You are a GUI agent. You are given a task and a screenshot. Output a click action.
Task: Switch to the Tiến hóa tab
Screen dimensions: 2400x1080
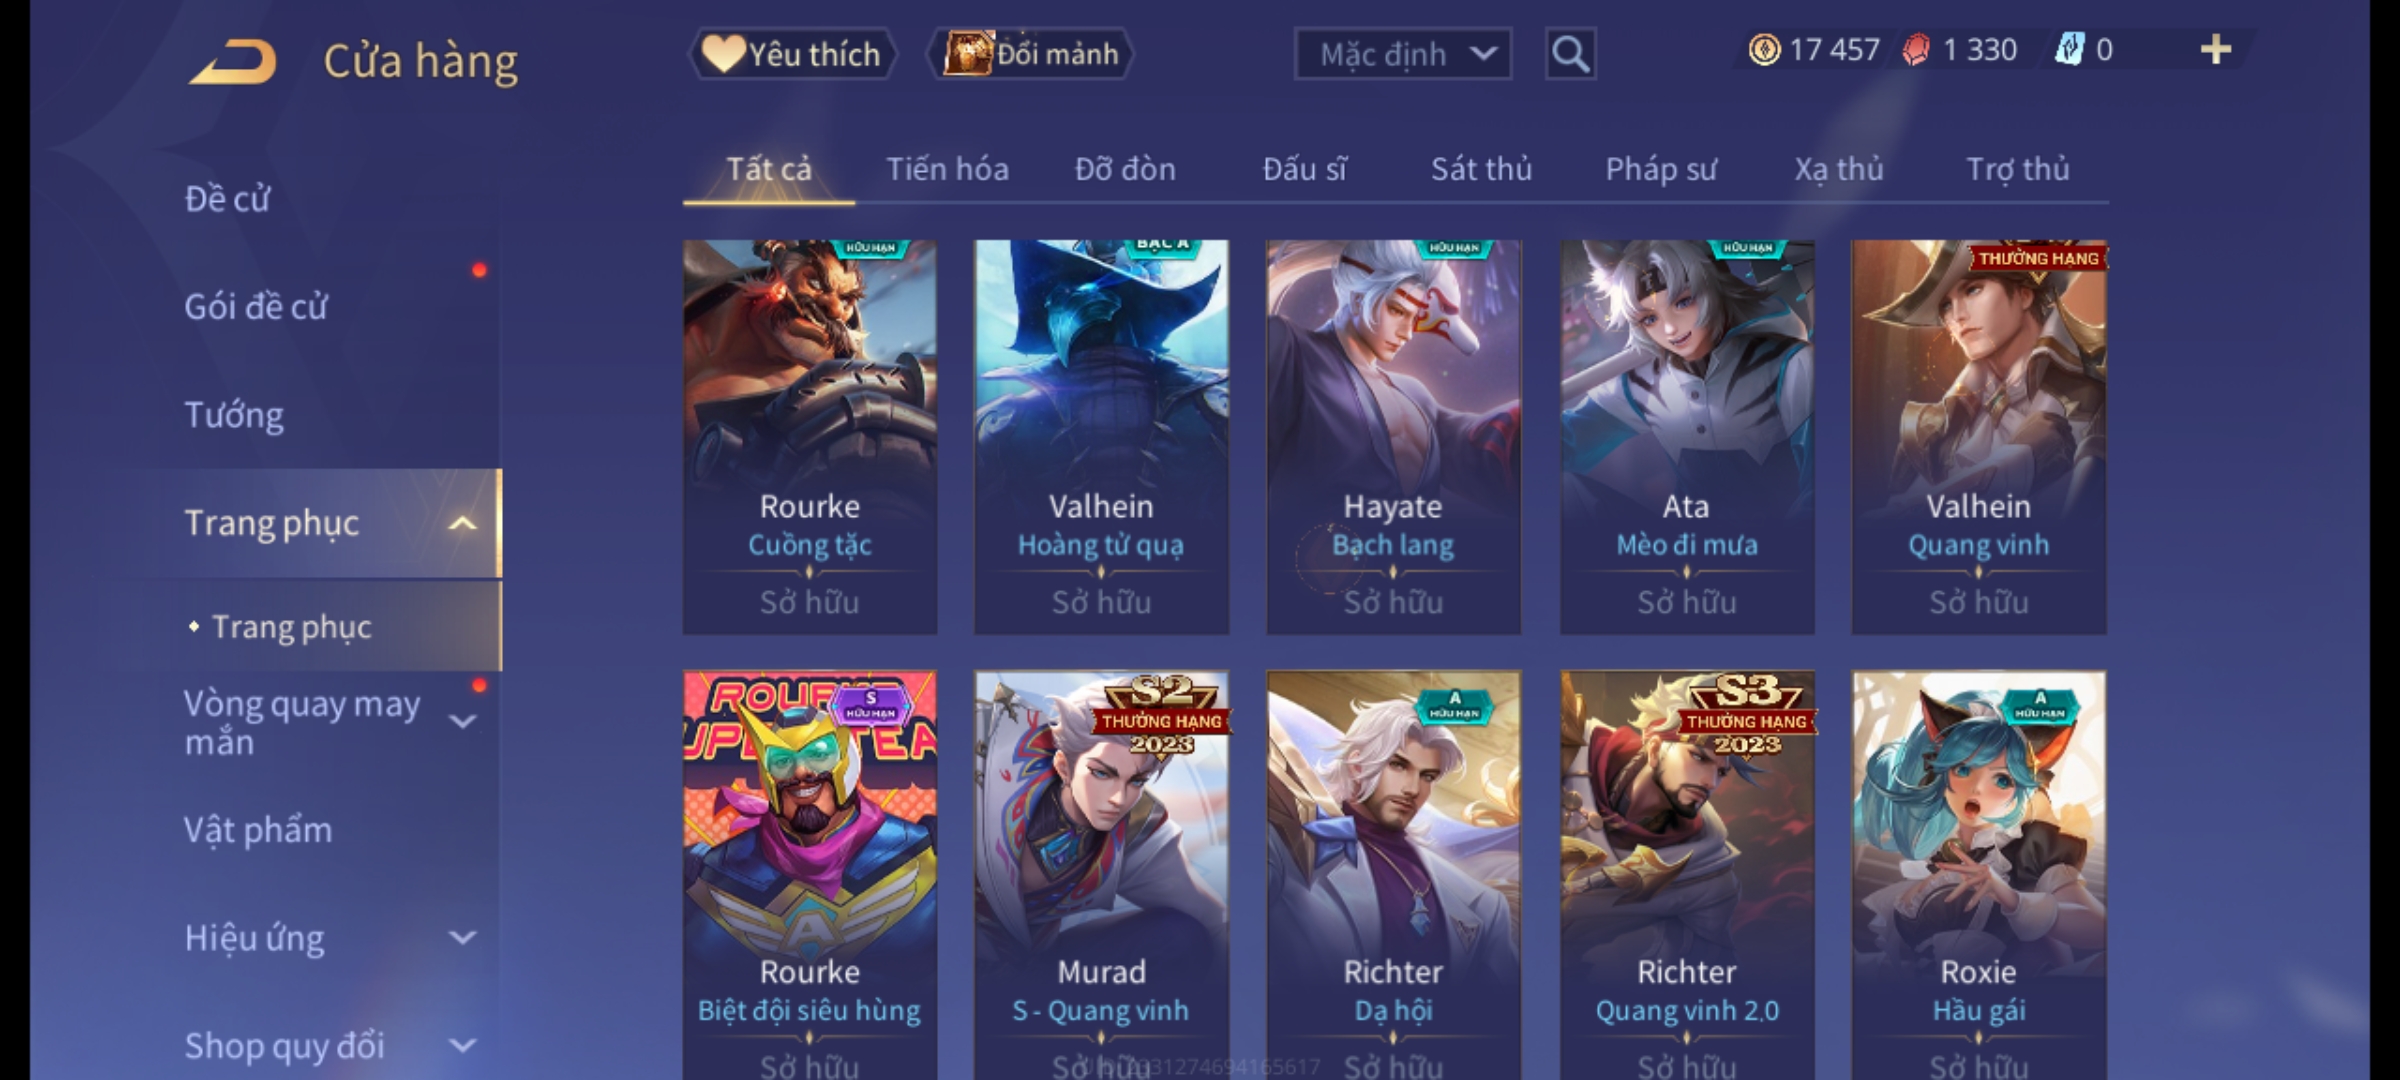pyautogui.click(x=947, y=169)
